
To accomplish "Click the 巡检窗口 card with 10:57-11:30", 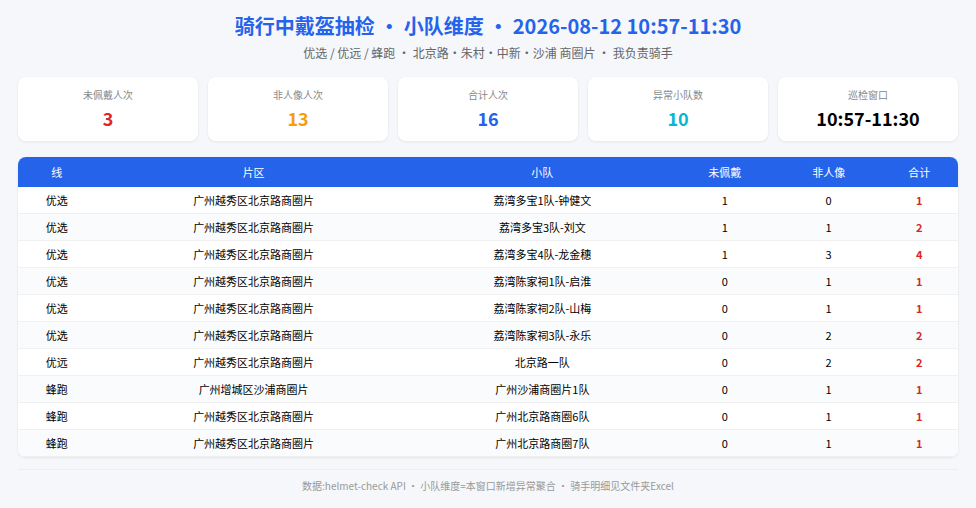I will point(868,109).
